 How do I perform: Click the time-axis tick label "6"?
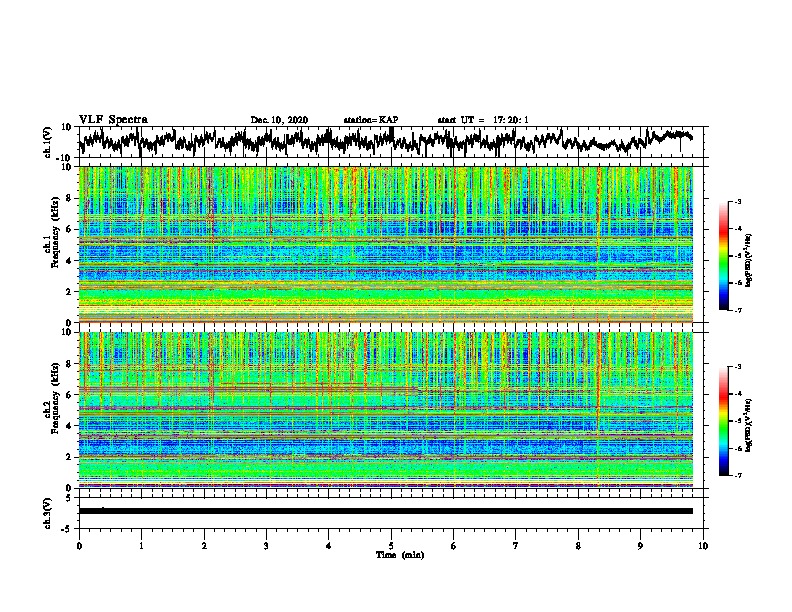tap(454, 546)
